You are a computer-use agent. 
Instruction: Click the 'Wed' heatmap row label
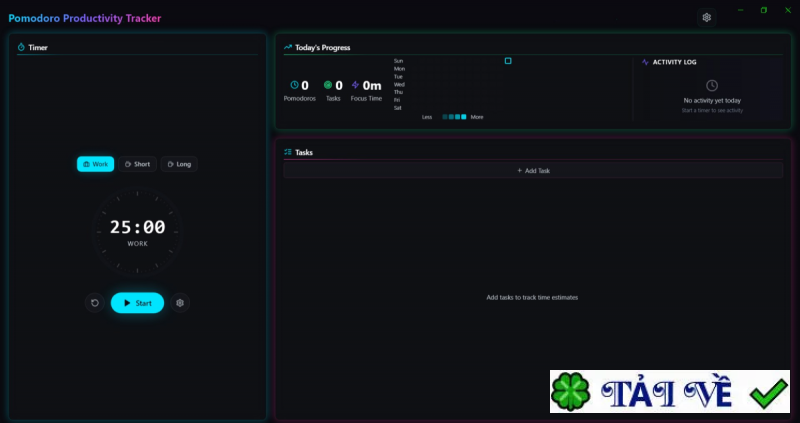pos(399,84)
